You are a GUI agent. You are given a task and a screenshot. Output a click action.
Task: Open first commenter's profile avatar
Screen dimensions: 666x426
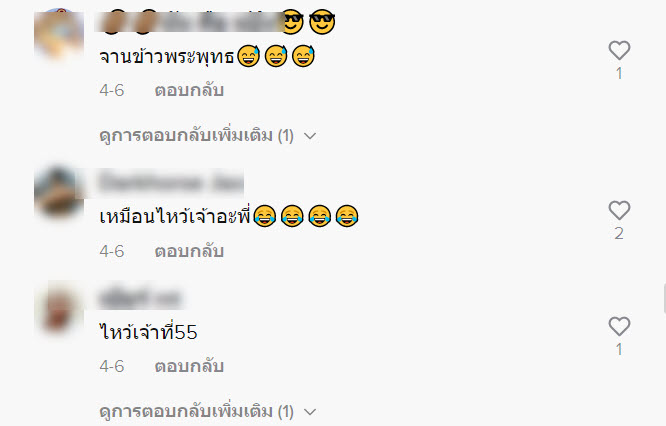59,33
